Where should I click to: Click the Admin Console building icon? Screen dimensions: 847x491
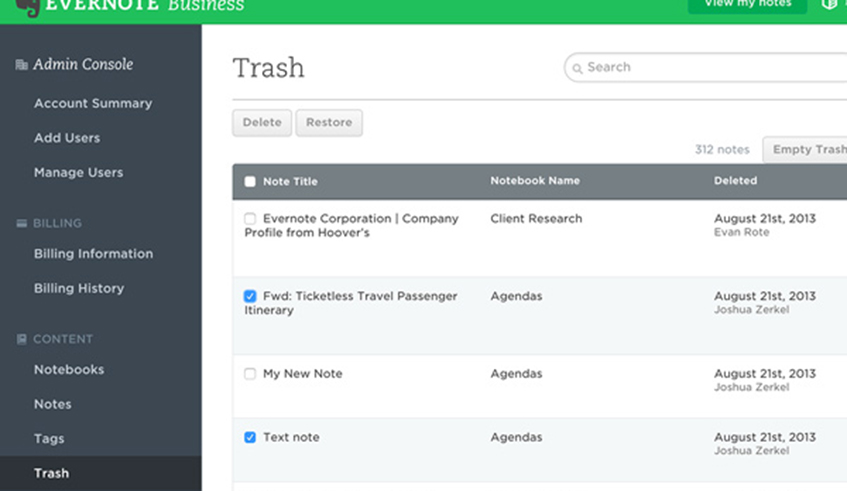point(21,65)
